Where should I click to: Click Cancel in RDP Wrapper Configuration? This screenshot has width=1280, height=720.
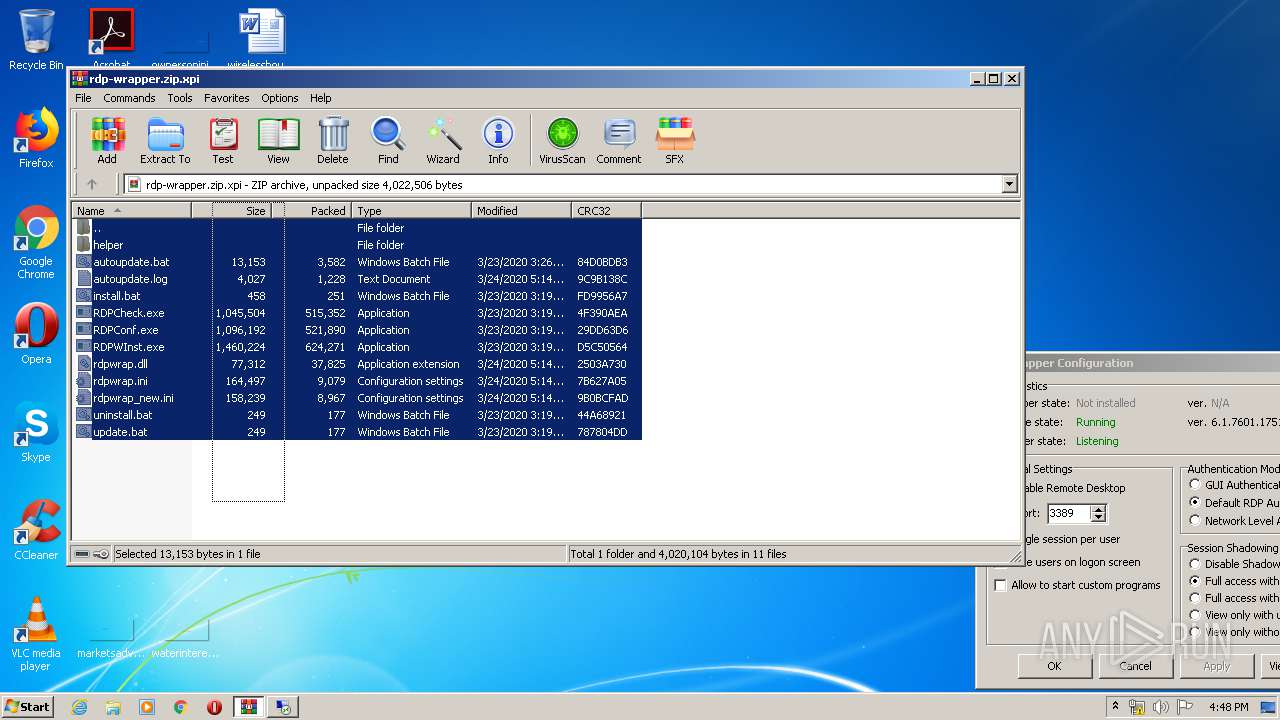tap(1135, 666)
